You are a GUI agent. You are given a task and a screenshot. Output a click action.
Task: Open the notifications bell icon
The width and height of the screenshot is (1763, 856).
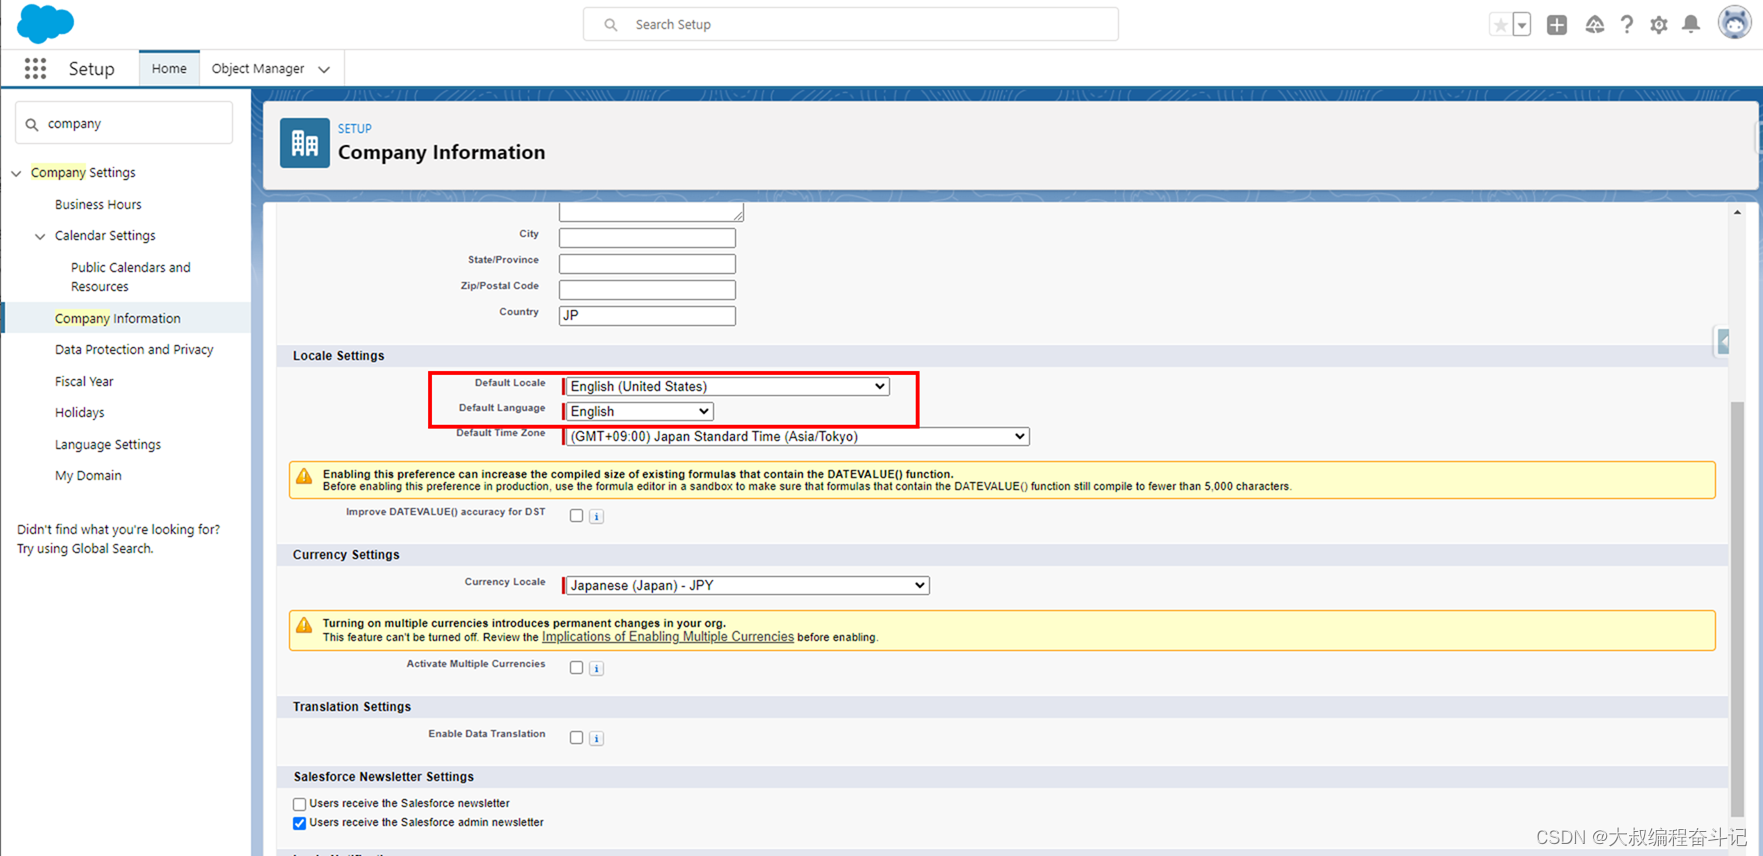click(x=1691, y=24)
